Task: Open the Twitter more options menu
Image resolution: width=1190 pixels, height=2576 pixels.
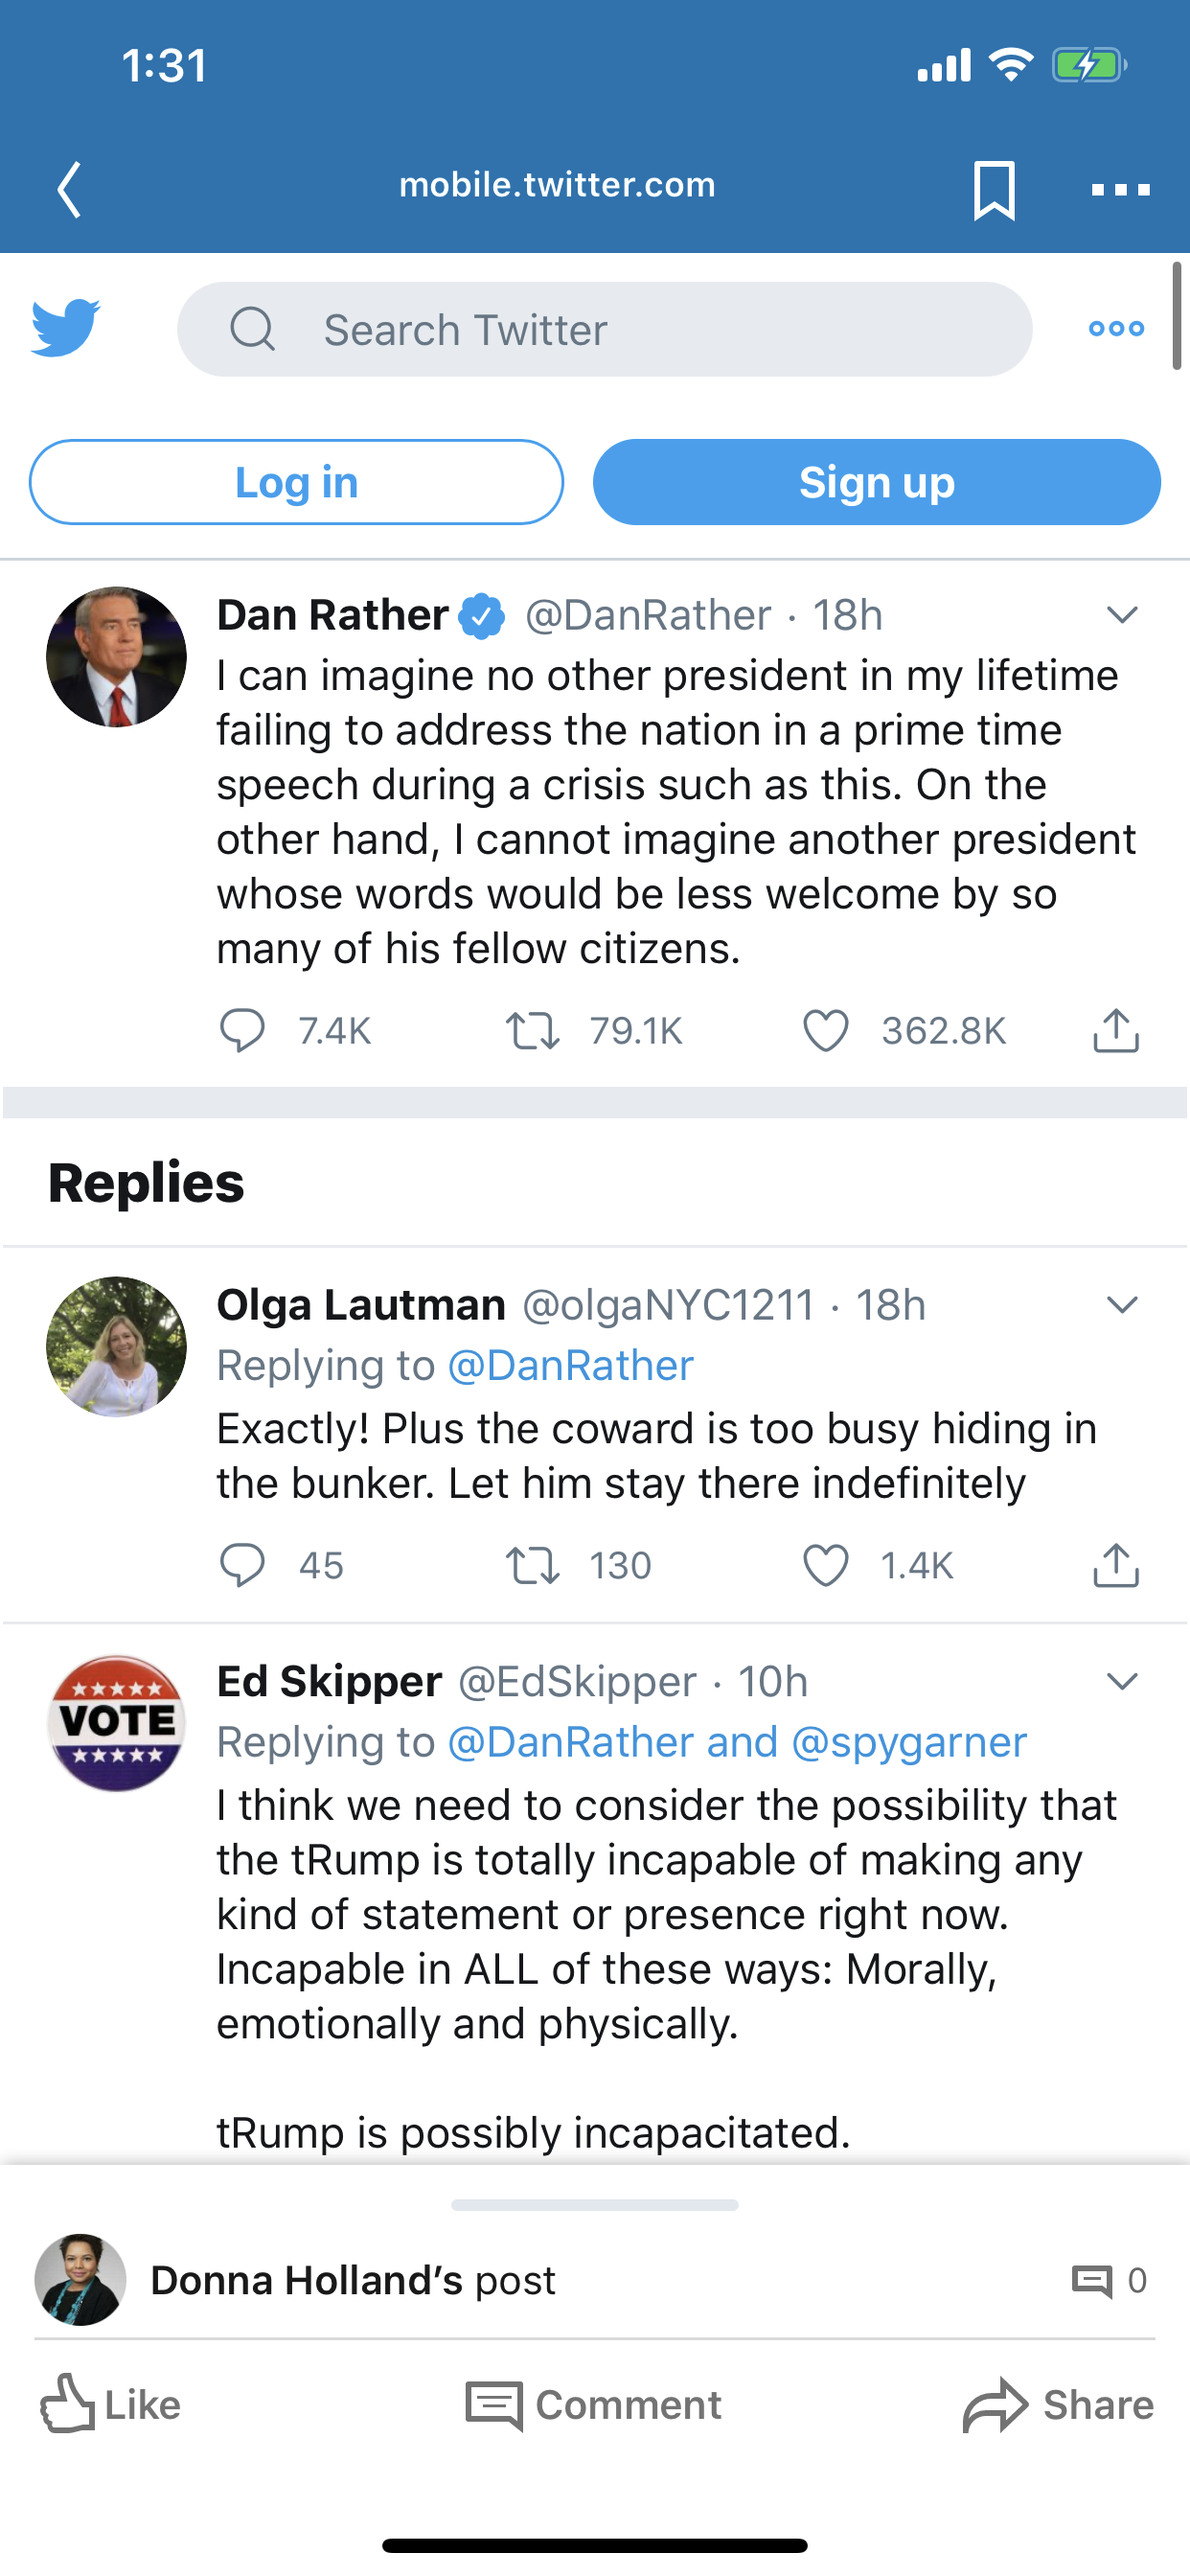Action: click(x=1116, y=329)
